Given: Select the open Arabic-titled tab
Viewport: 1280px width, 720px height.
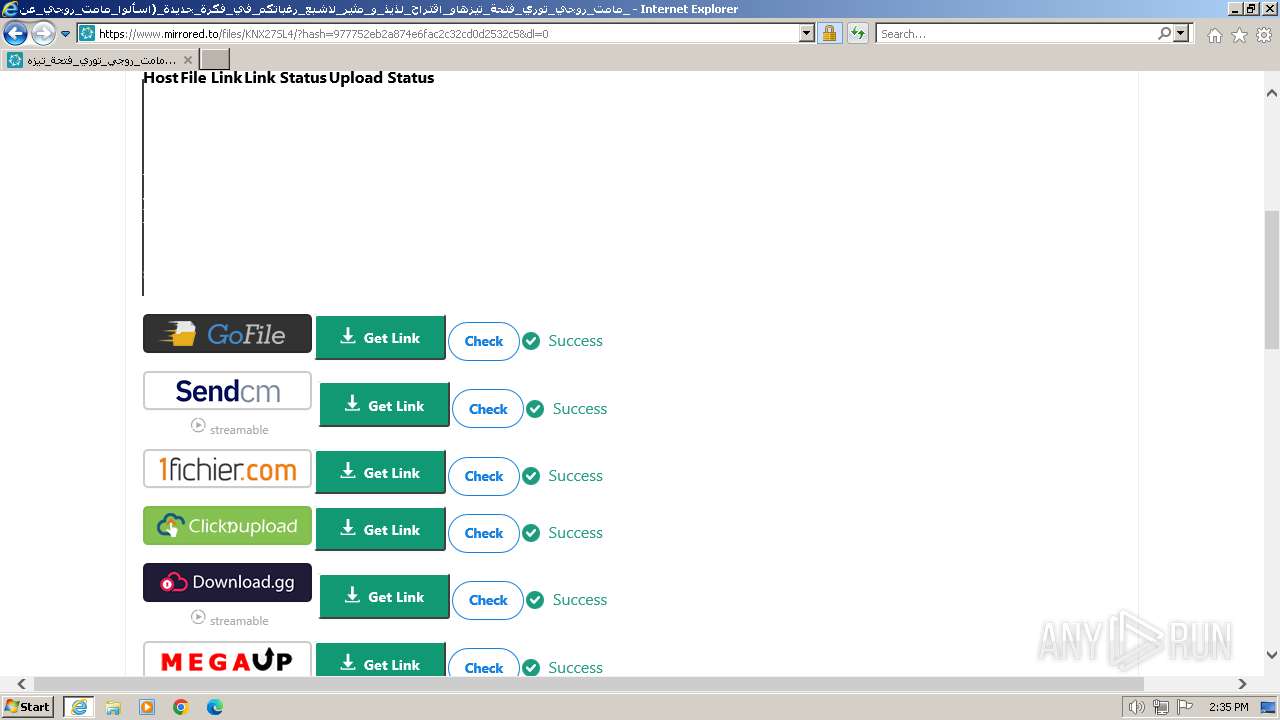Looking at the screenshot, I should 100,60.
